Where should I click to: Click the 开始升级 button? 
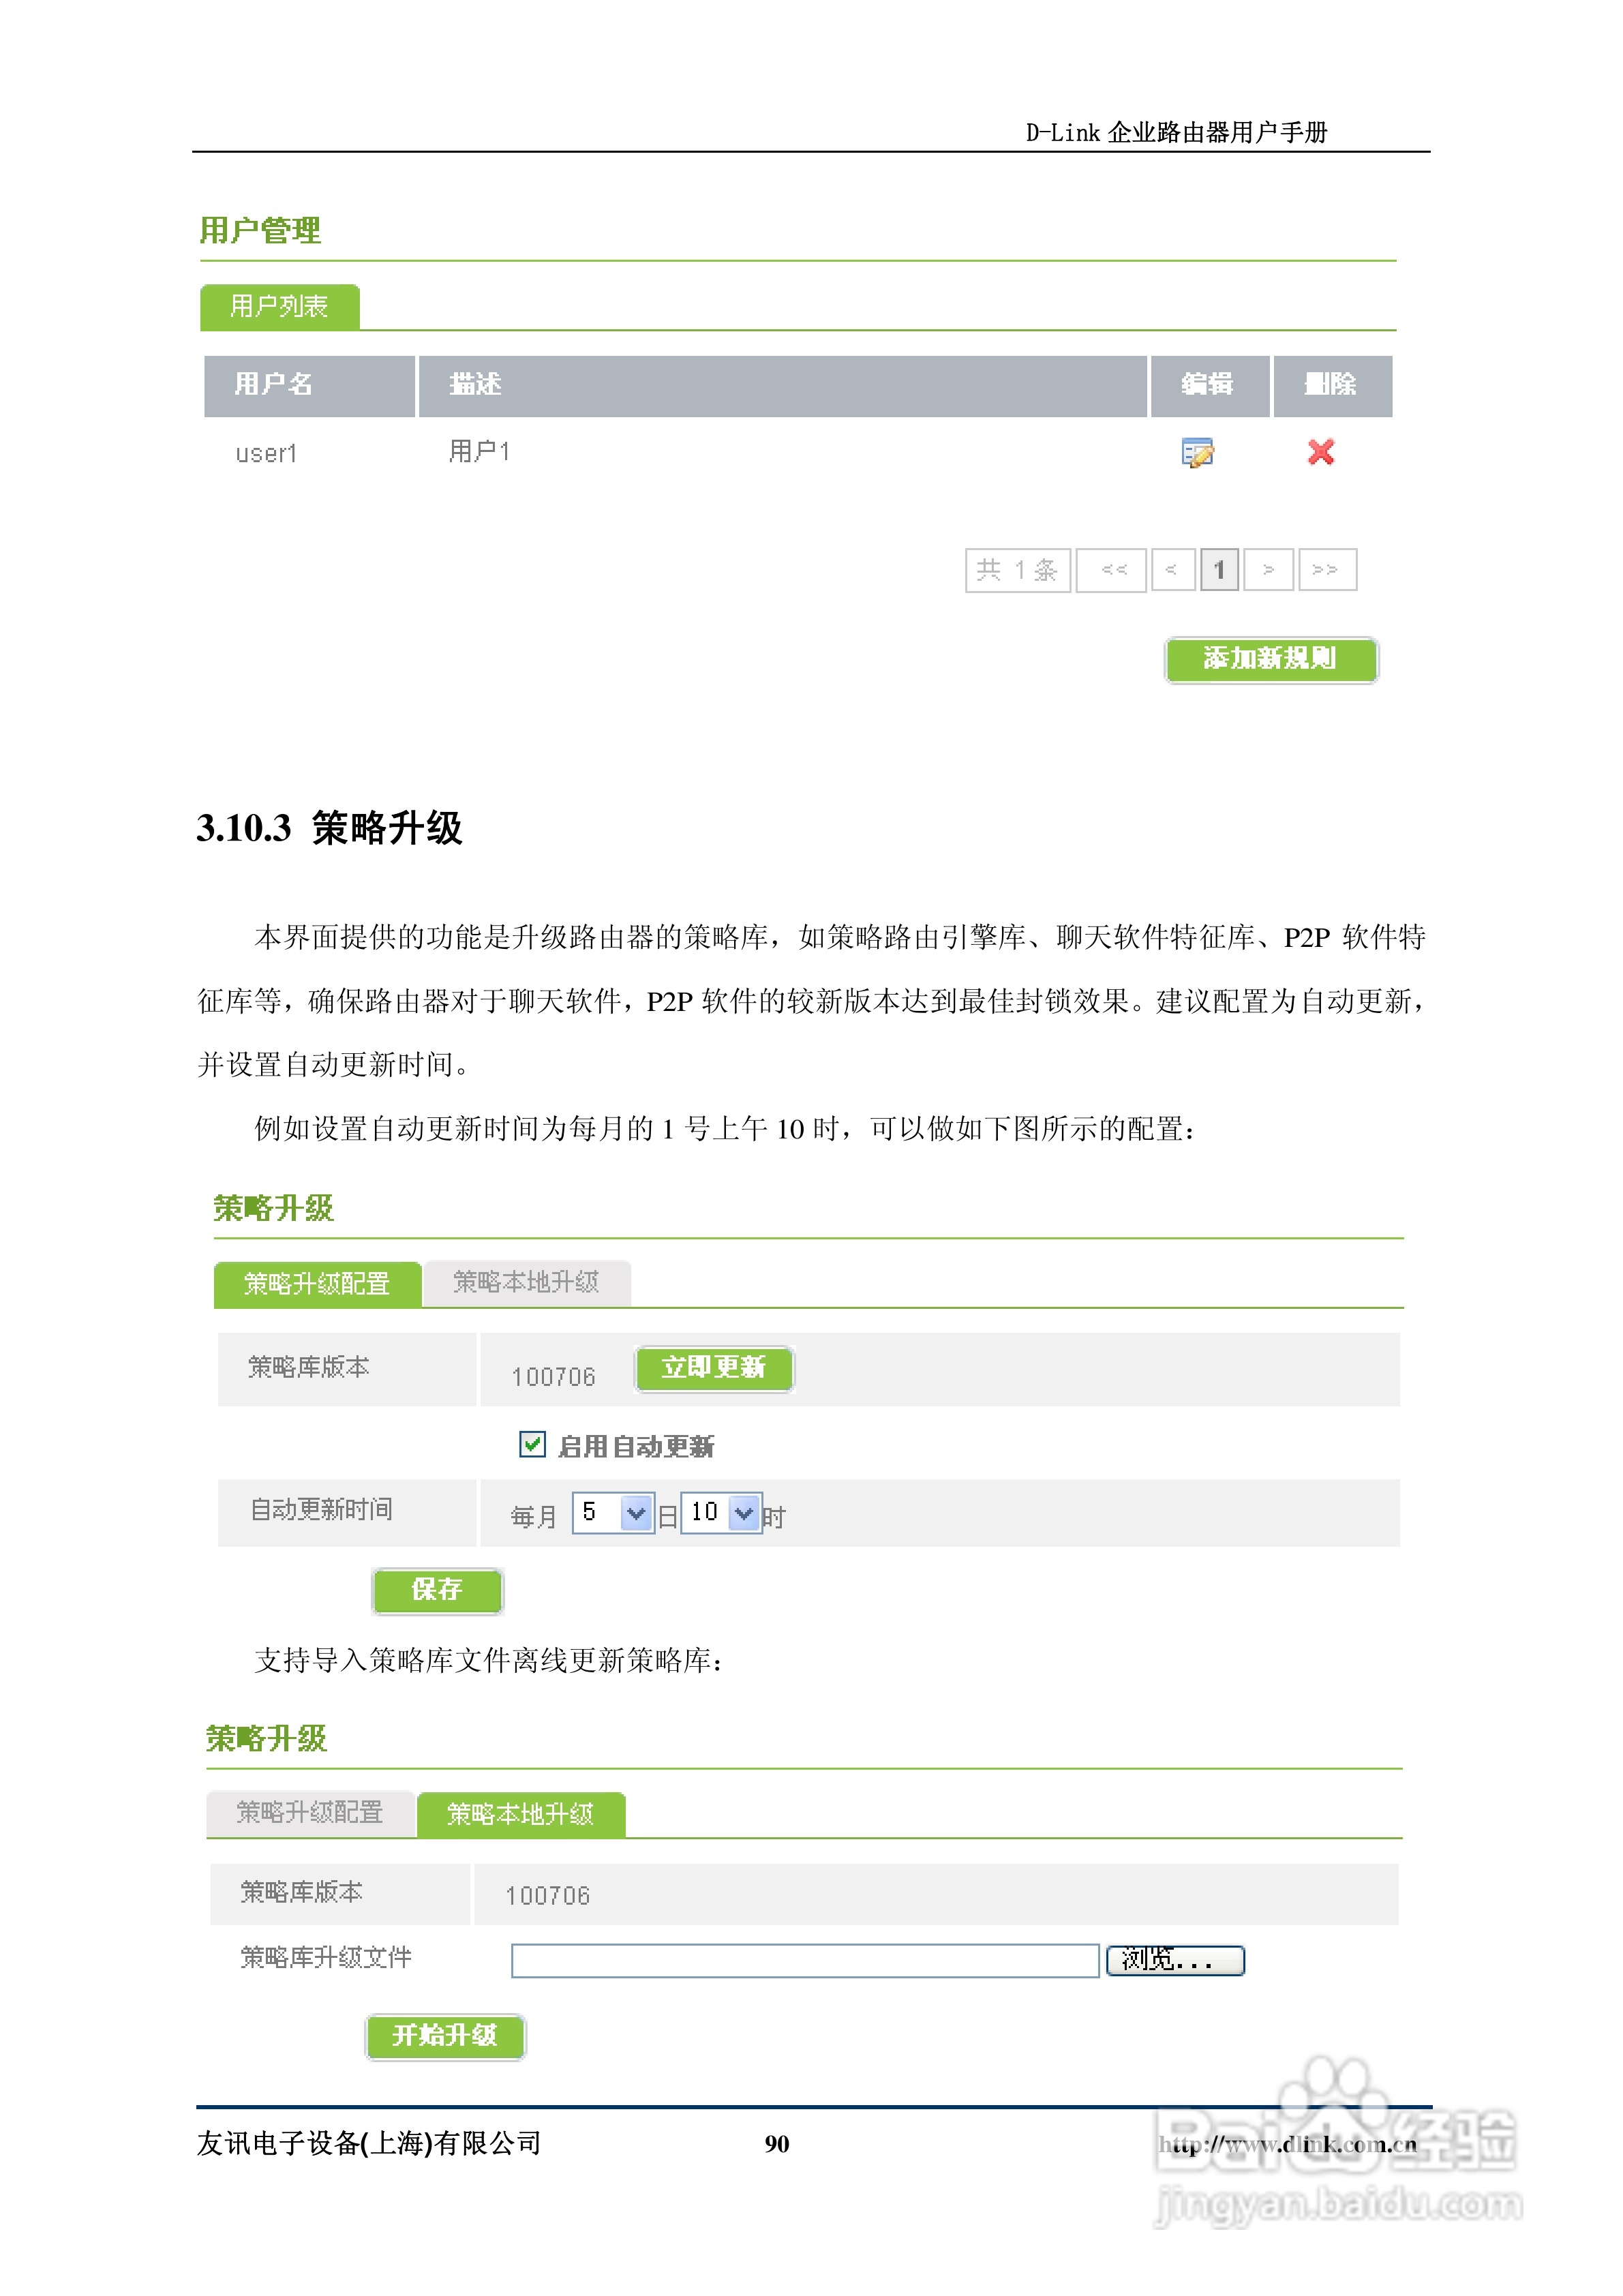tap(445, 2036)
